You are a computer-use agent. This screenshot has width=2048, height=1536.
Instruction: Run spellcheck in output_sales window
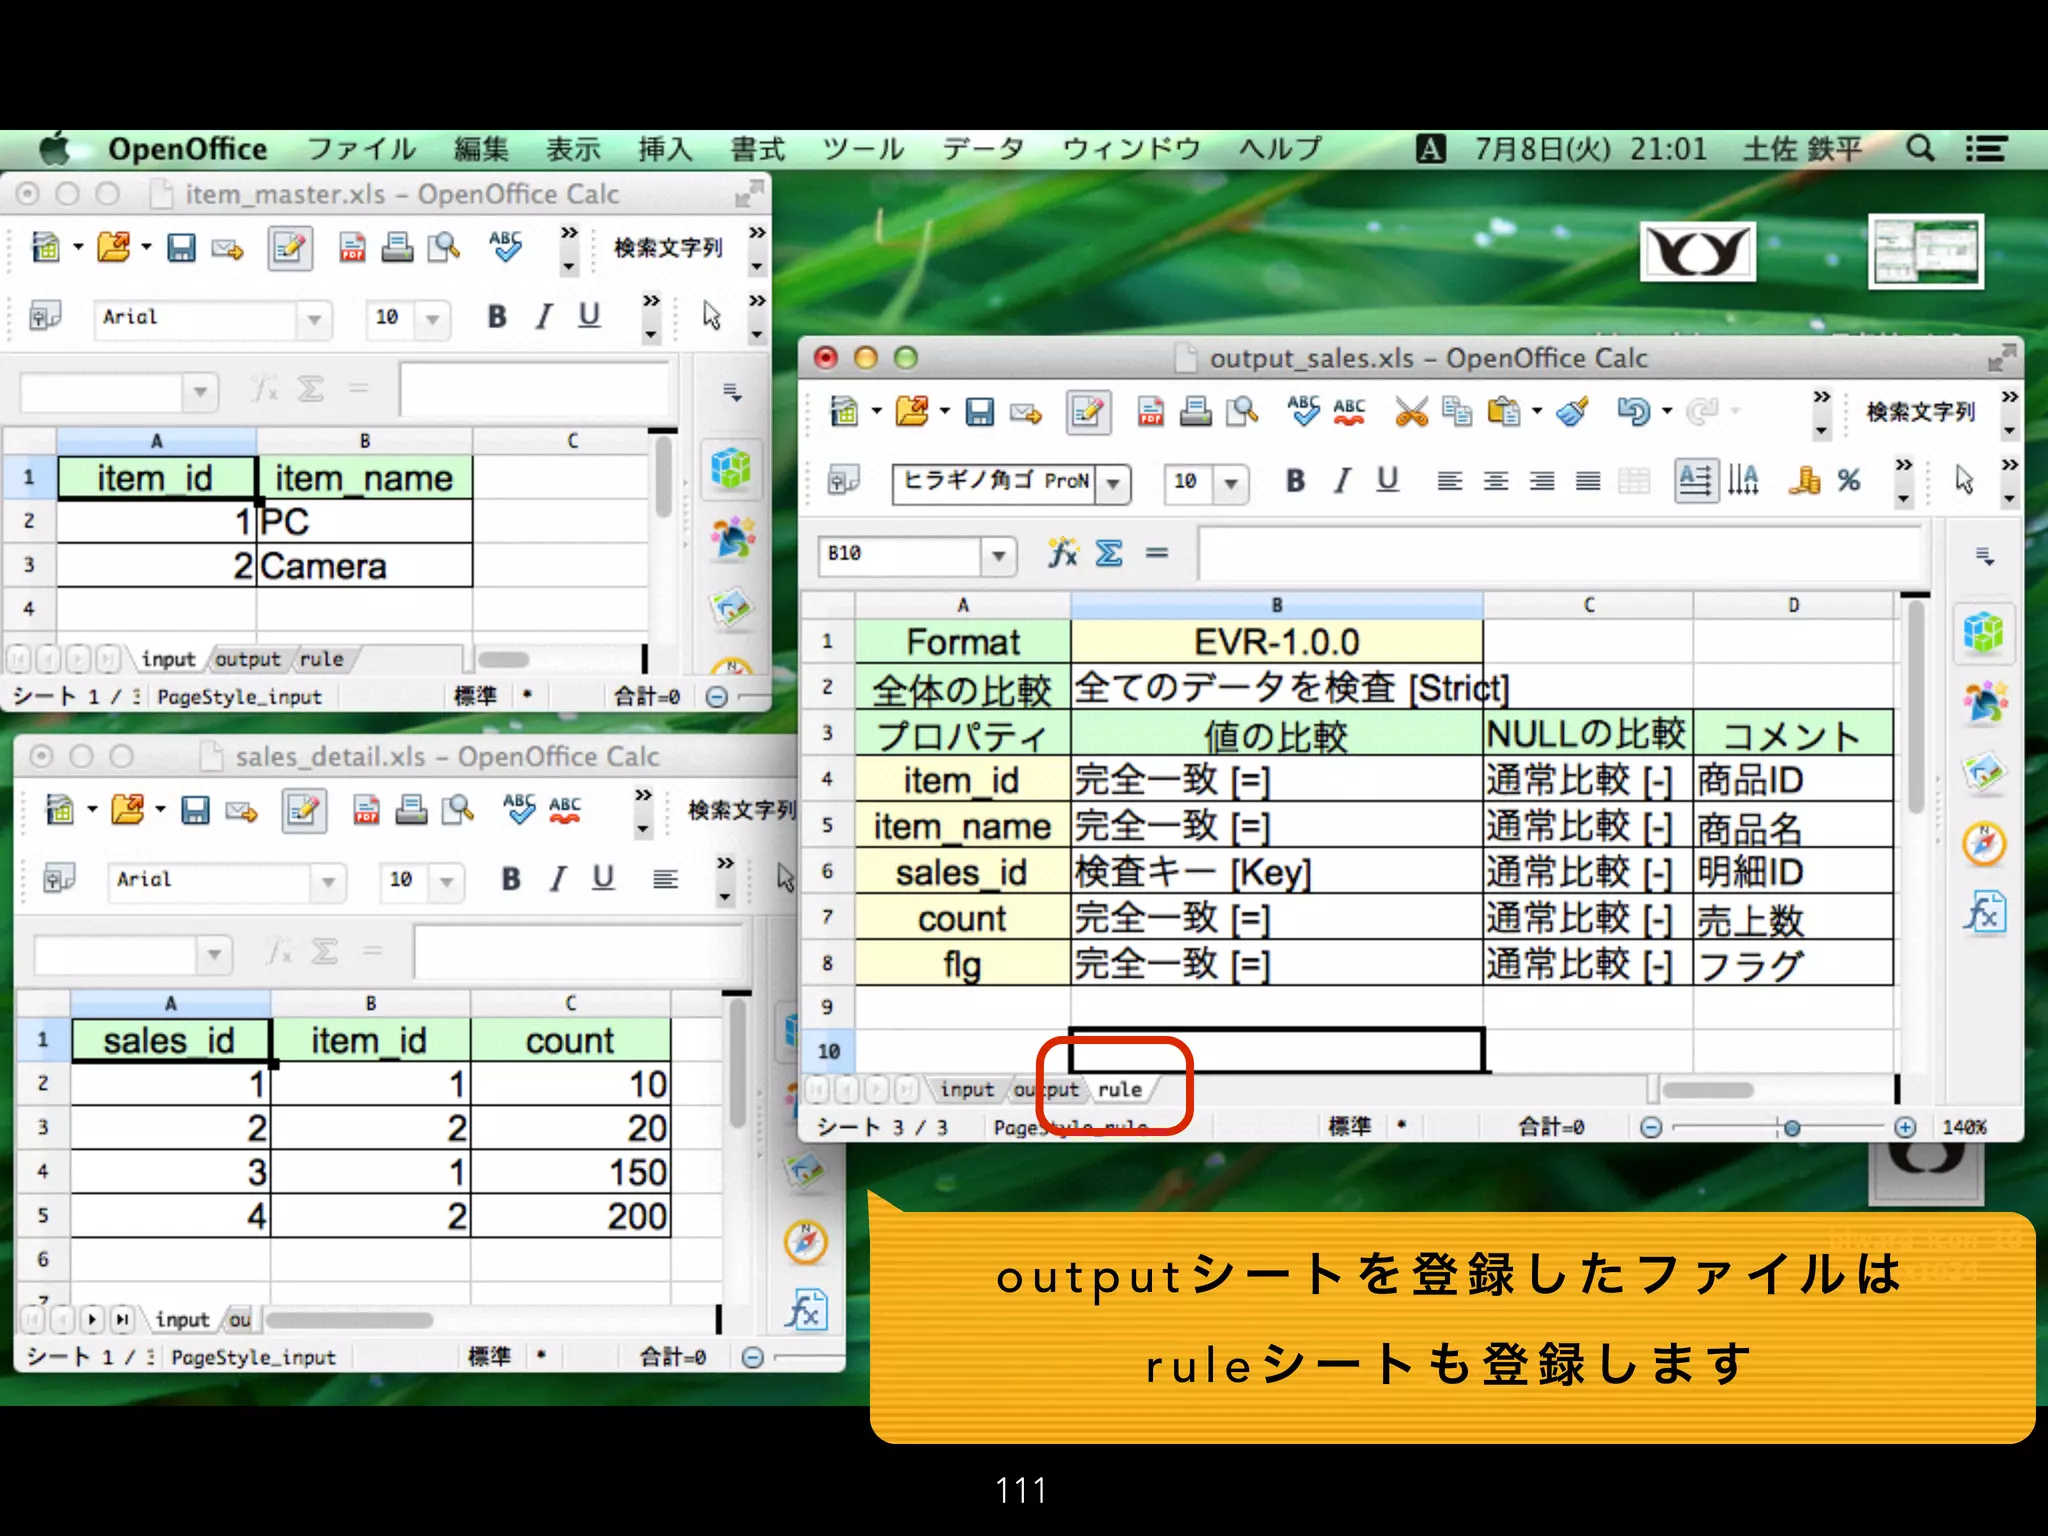tap(1303, 410)
